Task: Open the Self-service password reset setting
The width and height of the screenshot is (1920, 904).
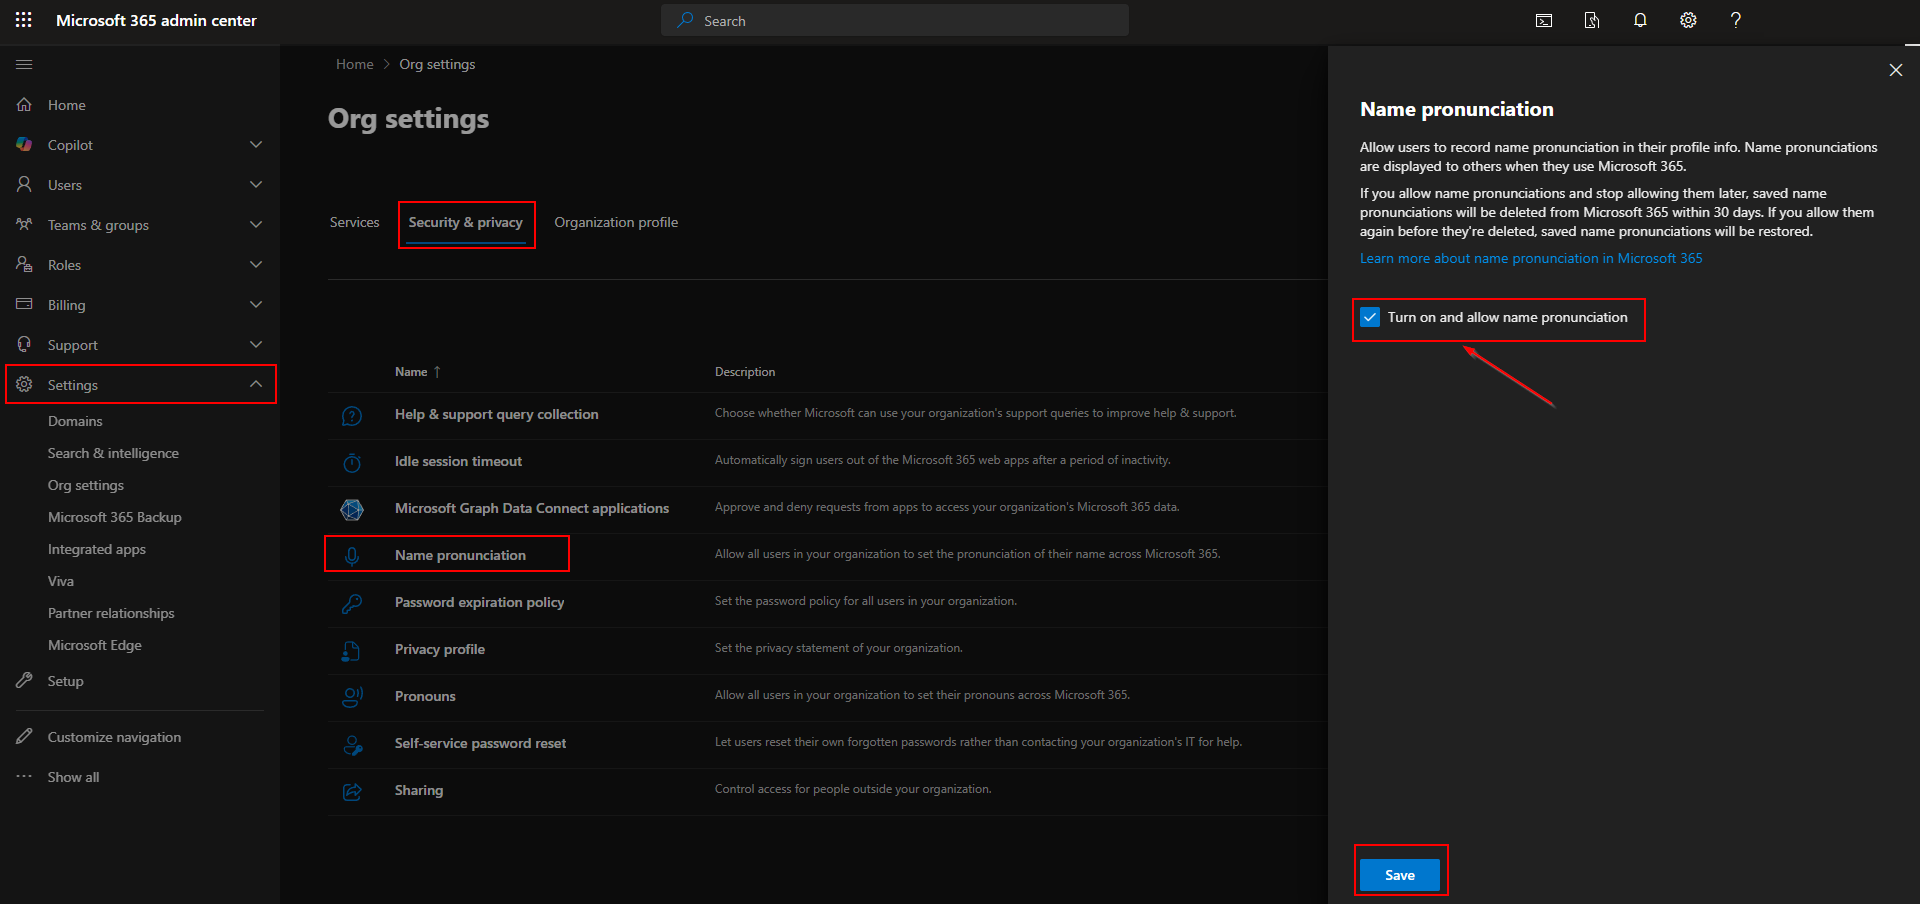Action: 481,743
